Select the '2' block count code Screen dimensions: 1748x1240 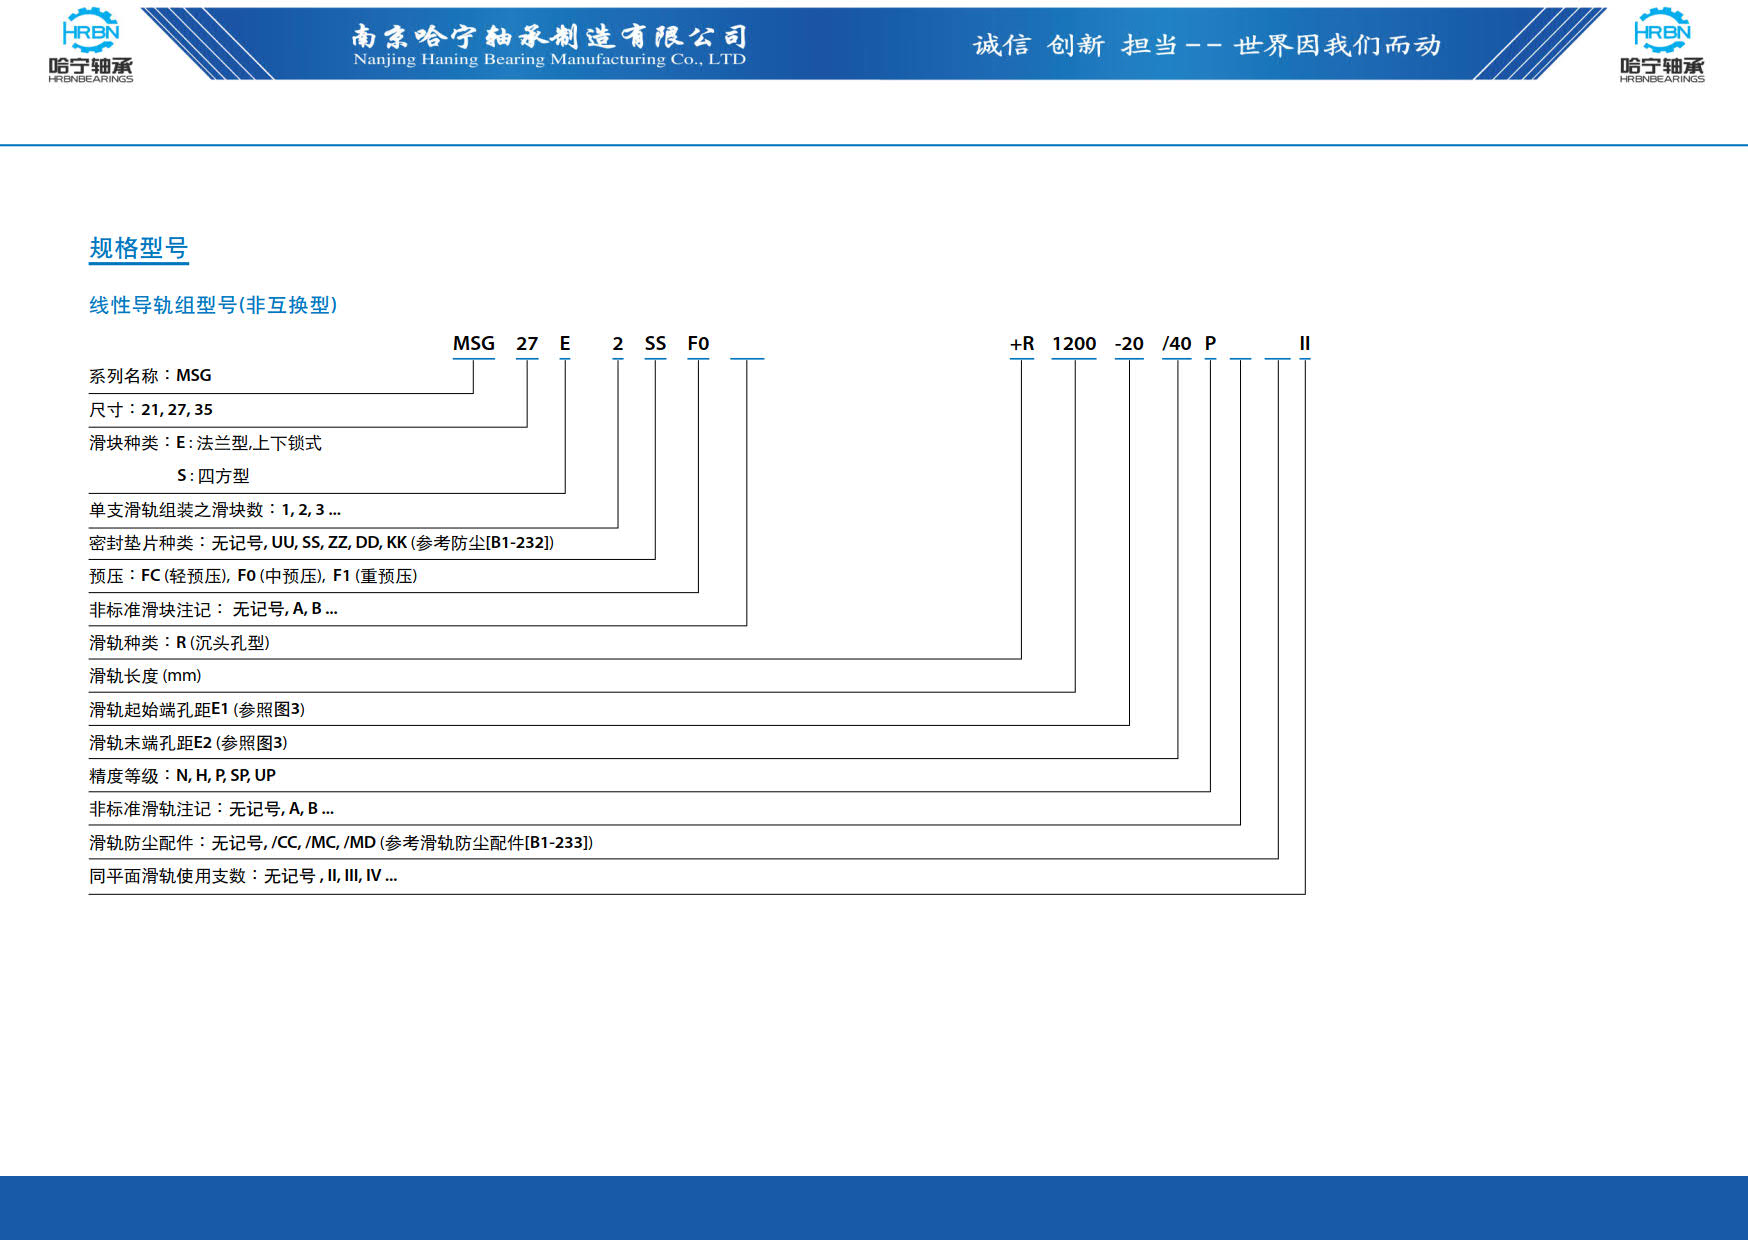[x=618, y=344]
